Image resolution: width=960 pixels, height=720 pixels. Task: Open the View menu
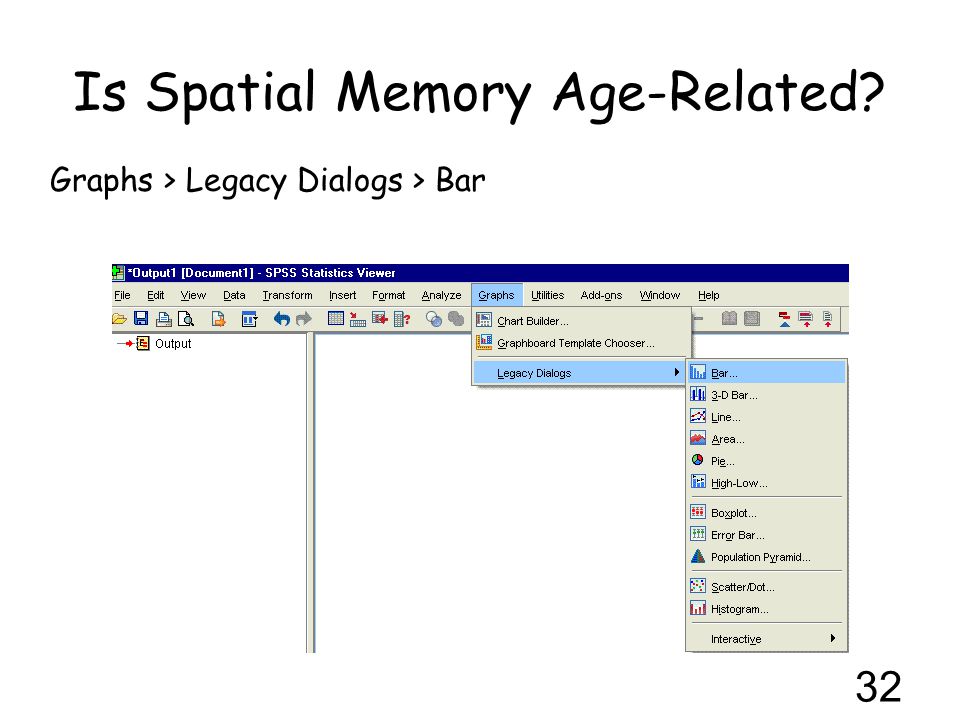click(x=193, y=295)
